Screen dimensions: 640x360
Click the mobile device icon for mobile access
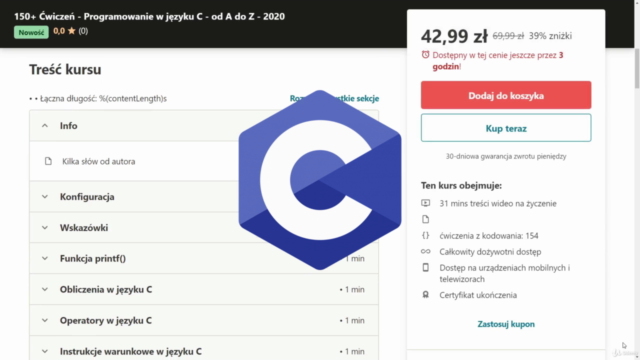coord(425,267)
